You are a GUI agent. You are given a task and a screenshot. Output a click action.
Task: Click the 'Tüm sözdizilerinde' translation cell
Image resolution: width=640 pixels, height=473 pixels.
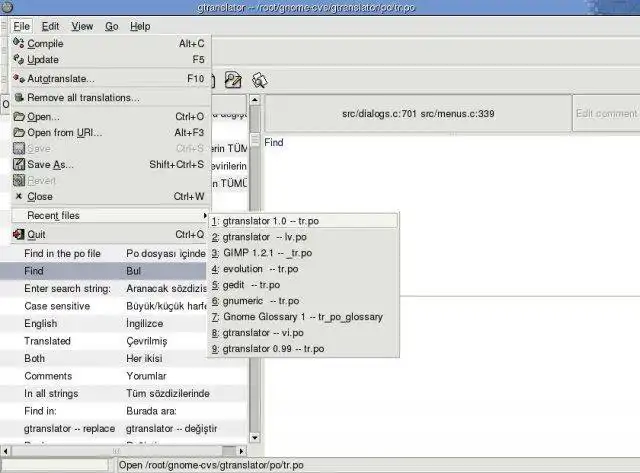(168, 394)
